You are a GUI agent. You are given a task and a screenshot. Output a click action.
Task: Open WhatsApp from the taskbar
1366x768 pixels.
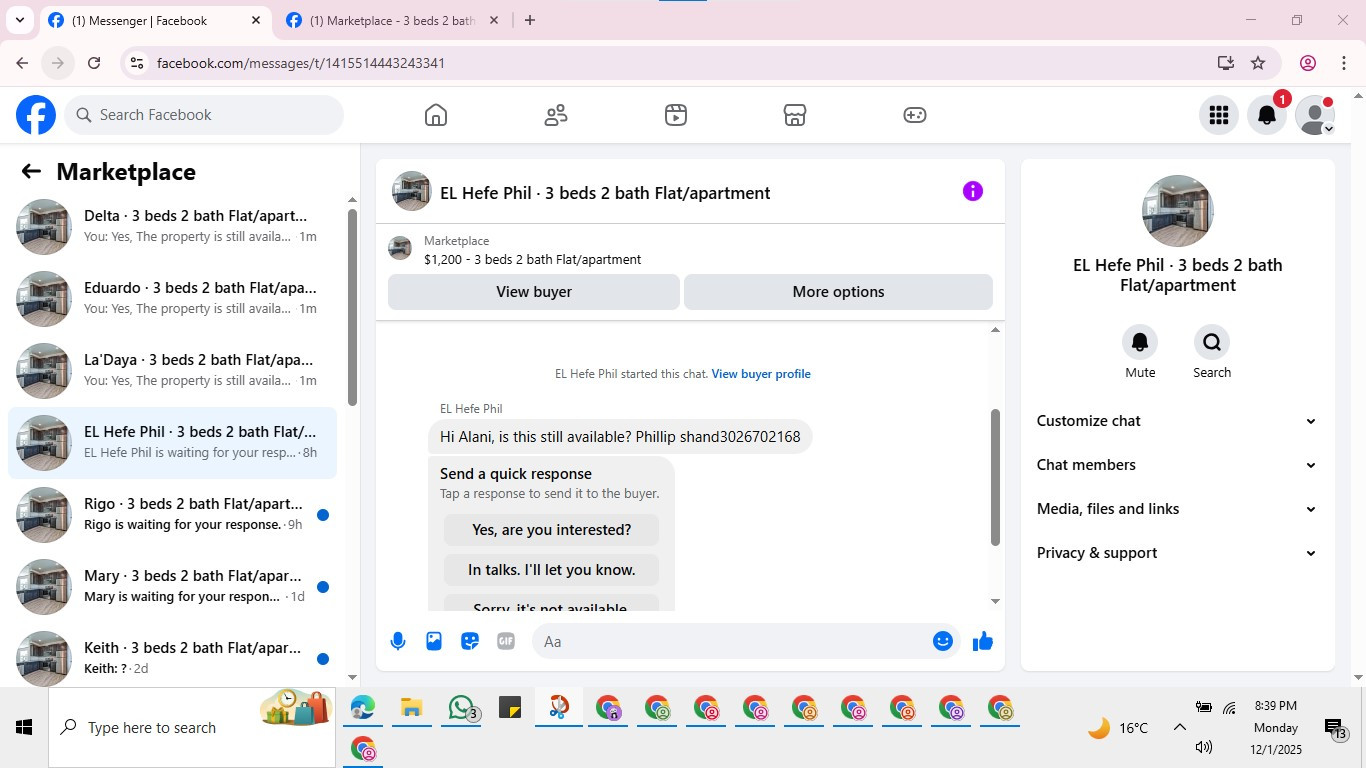pos(461,708)
